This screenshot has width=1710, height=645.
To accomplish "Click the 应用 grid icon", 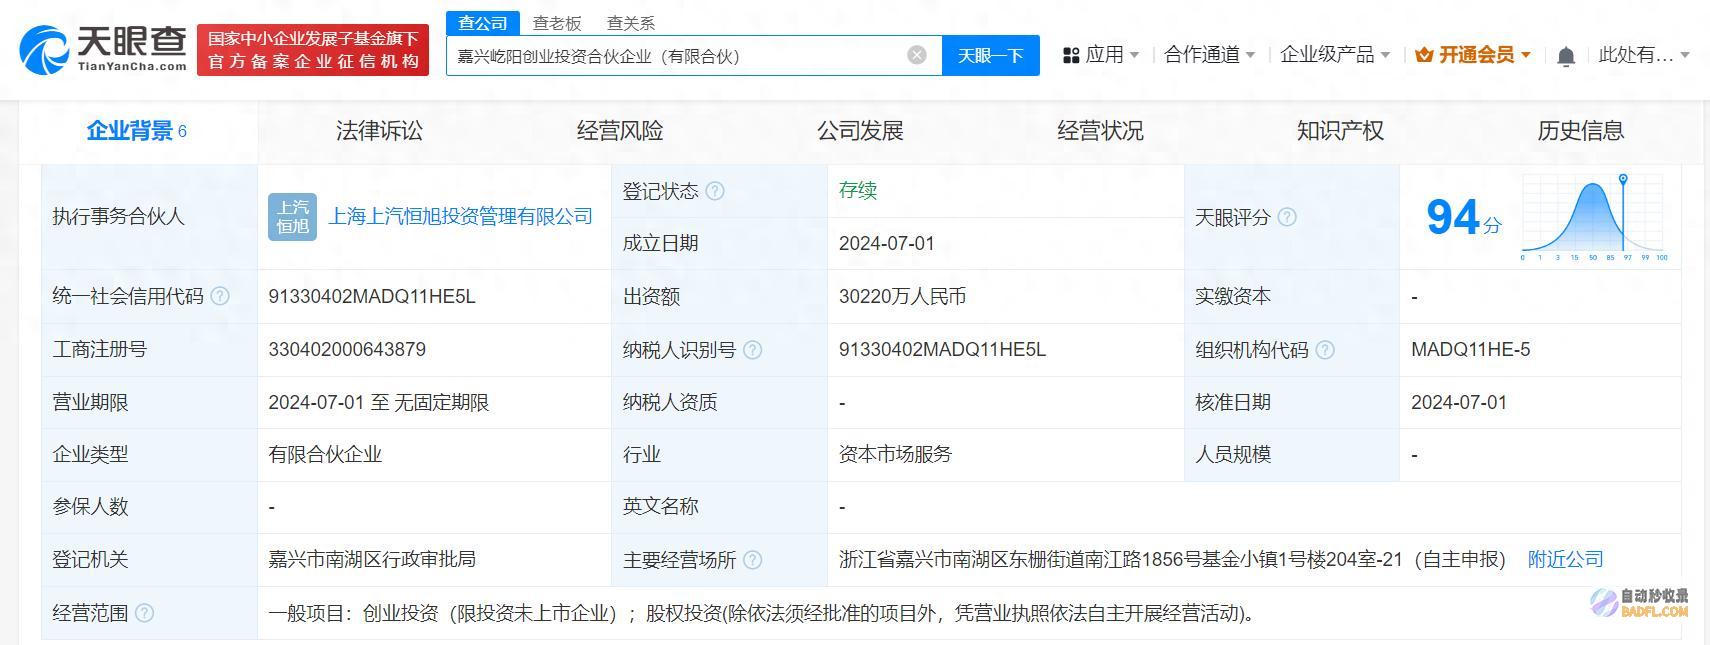I will pos(1071,55).
